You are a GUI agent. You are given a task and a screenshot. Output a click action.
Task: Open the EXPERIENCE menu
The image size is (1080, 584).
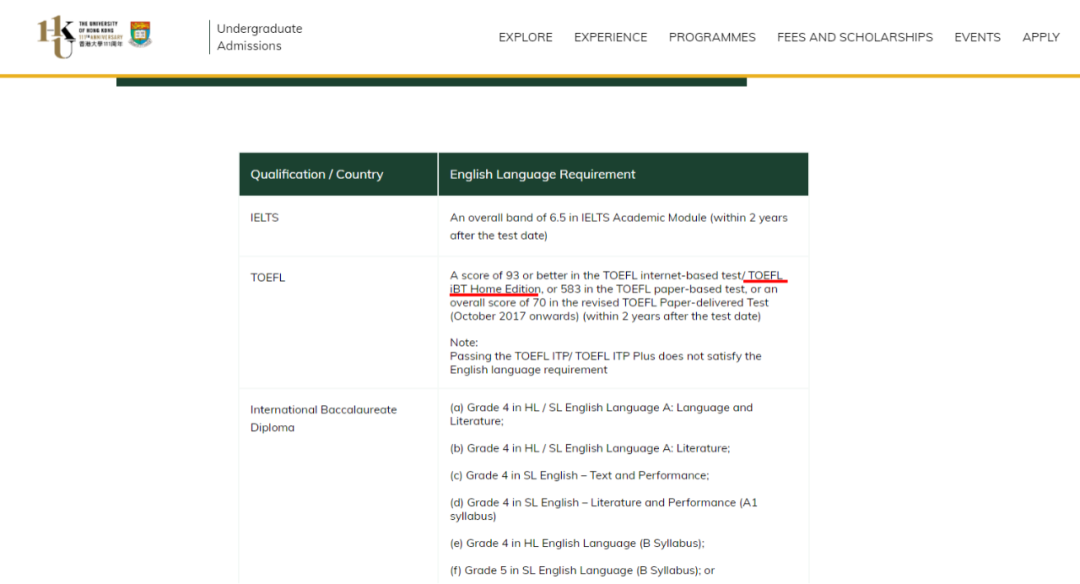pos(610,37)
